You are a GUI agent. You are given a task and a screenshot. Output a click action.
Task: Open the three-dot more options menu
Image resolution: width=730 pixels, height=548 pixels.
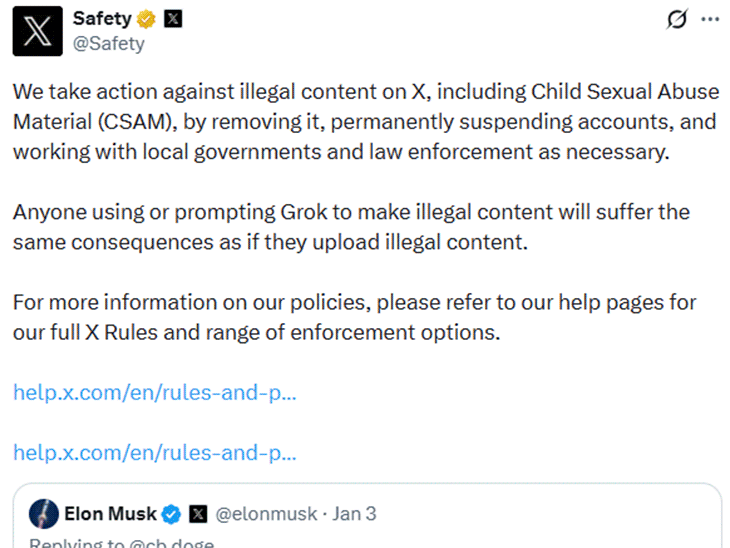pos(710,19)
